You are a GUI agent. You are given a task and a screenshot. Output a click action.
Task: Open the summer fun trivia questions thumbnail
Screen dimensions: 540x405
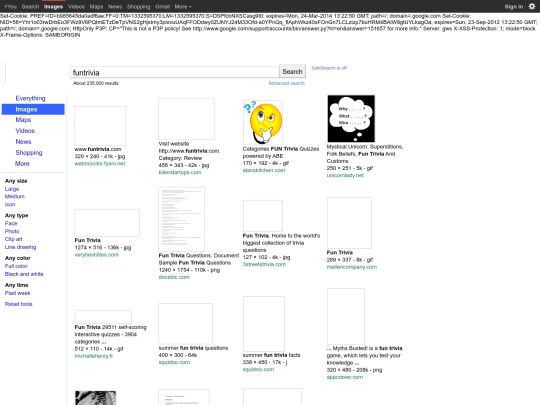tap(185, 324)
